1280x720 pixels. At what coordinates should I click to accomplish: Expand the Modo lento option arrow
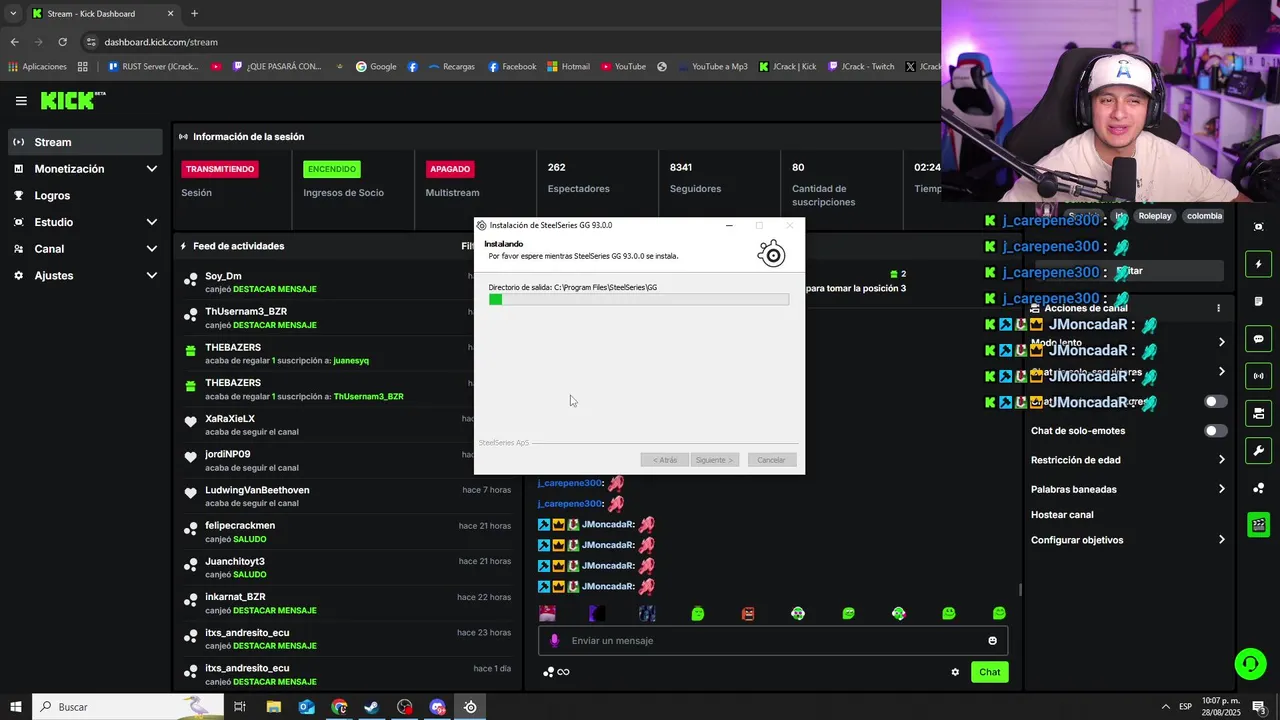[x=1221, y=342]
